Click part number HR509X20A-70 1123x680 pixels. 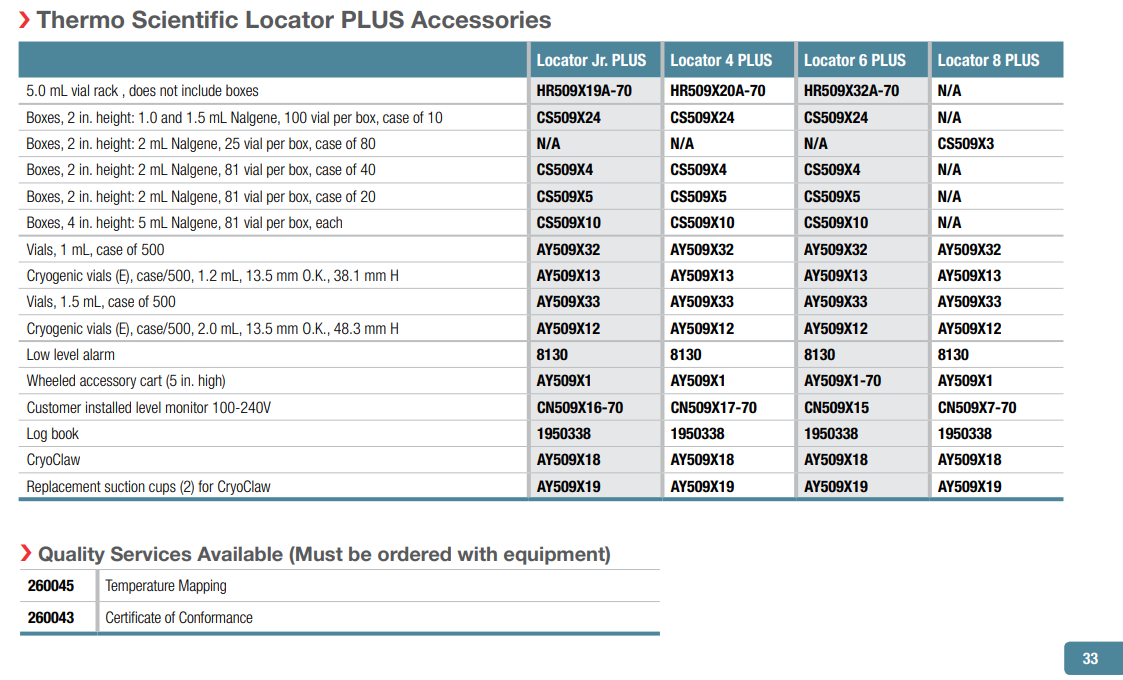click(x=718, y=91)
